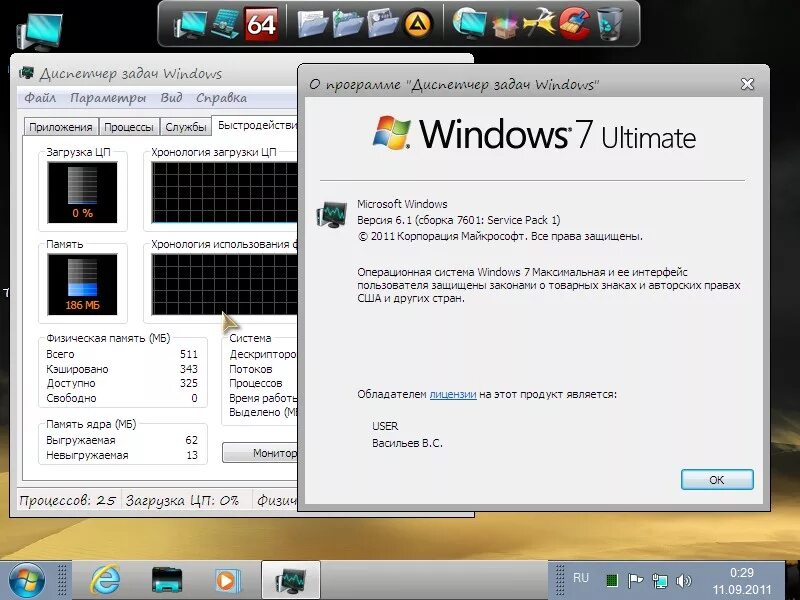Screen dimensions: 800x600
Task: Open the Recycle Bin in the dock
Action: (610, 24)
